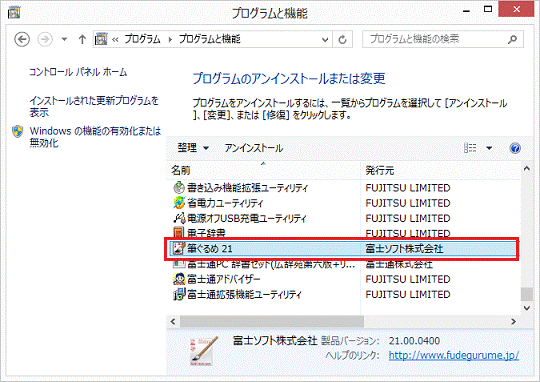This screenshot has width=540, height=382.
Task: Click the change view icon
Action: 470,148
